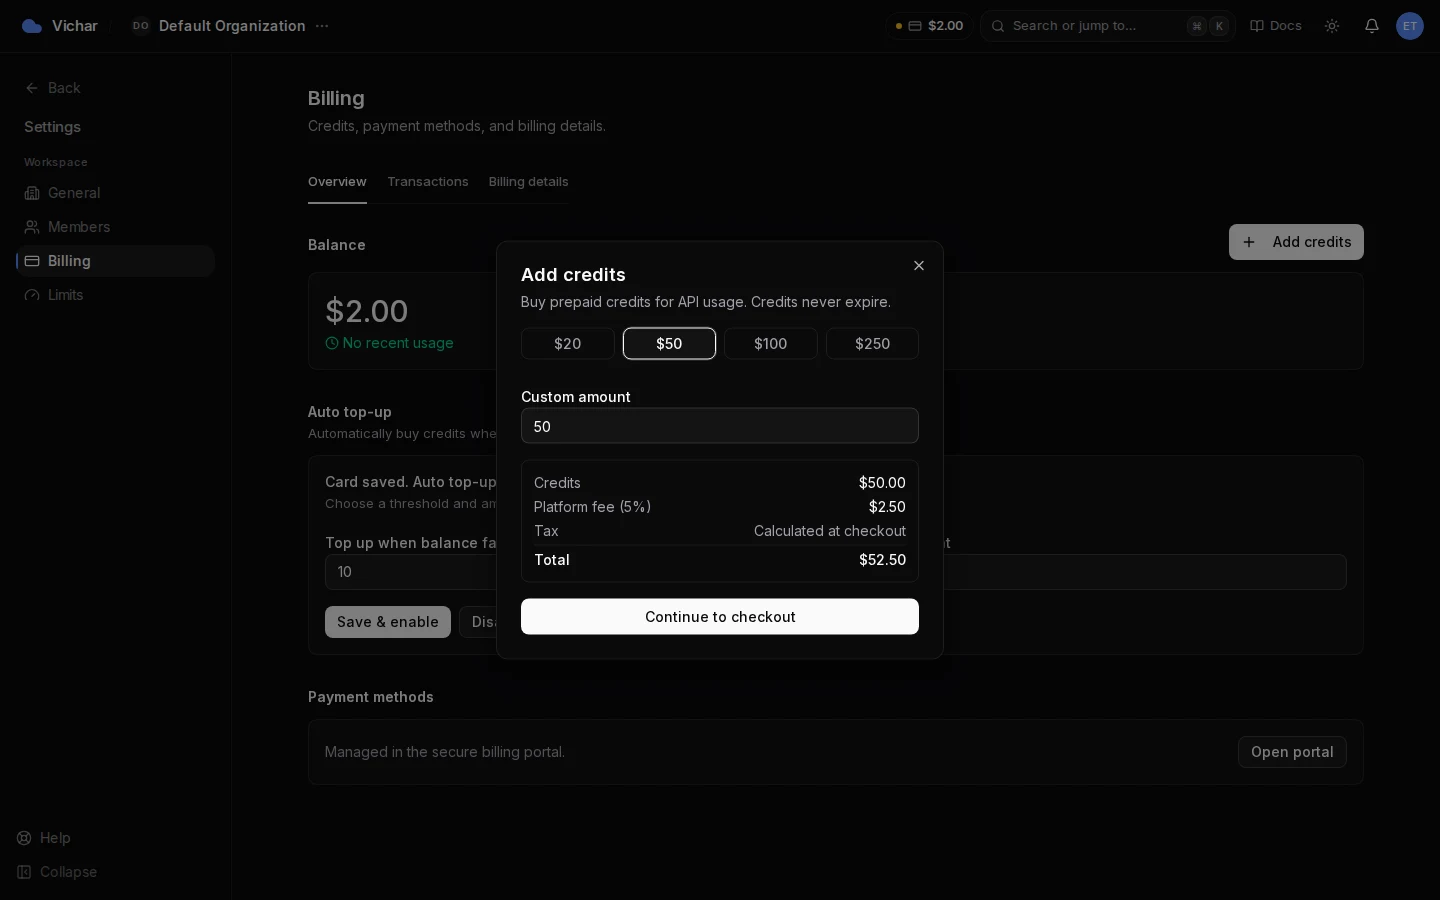Choose the $20 credit preset
Screen dimensions: 1440x900
568,344
